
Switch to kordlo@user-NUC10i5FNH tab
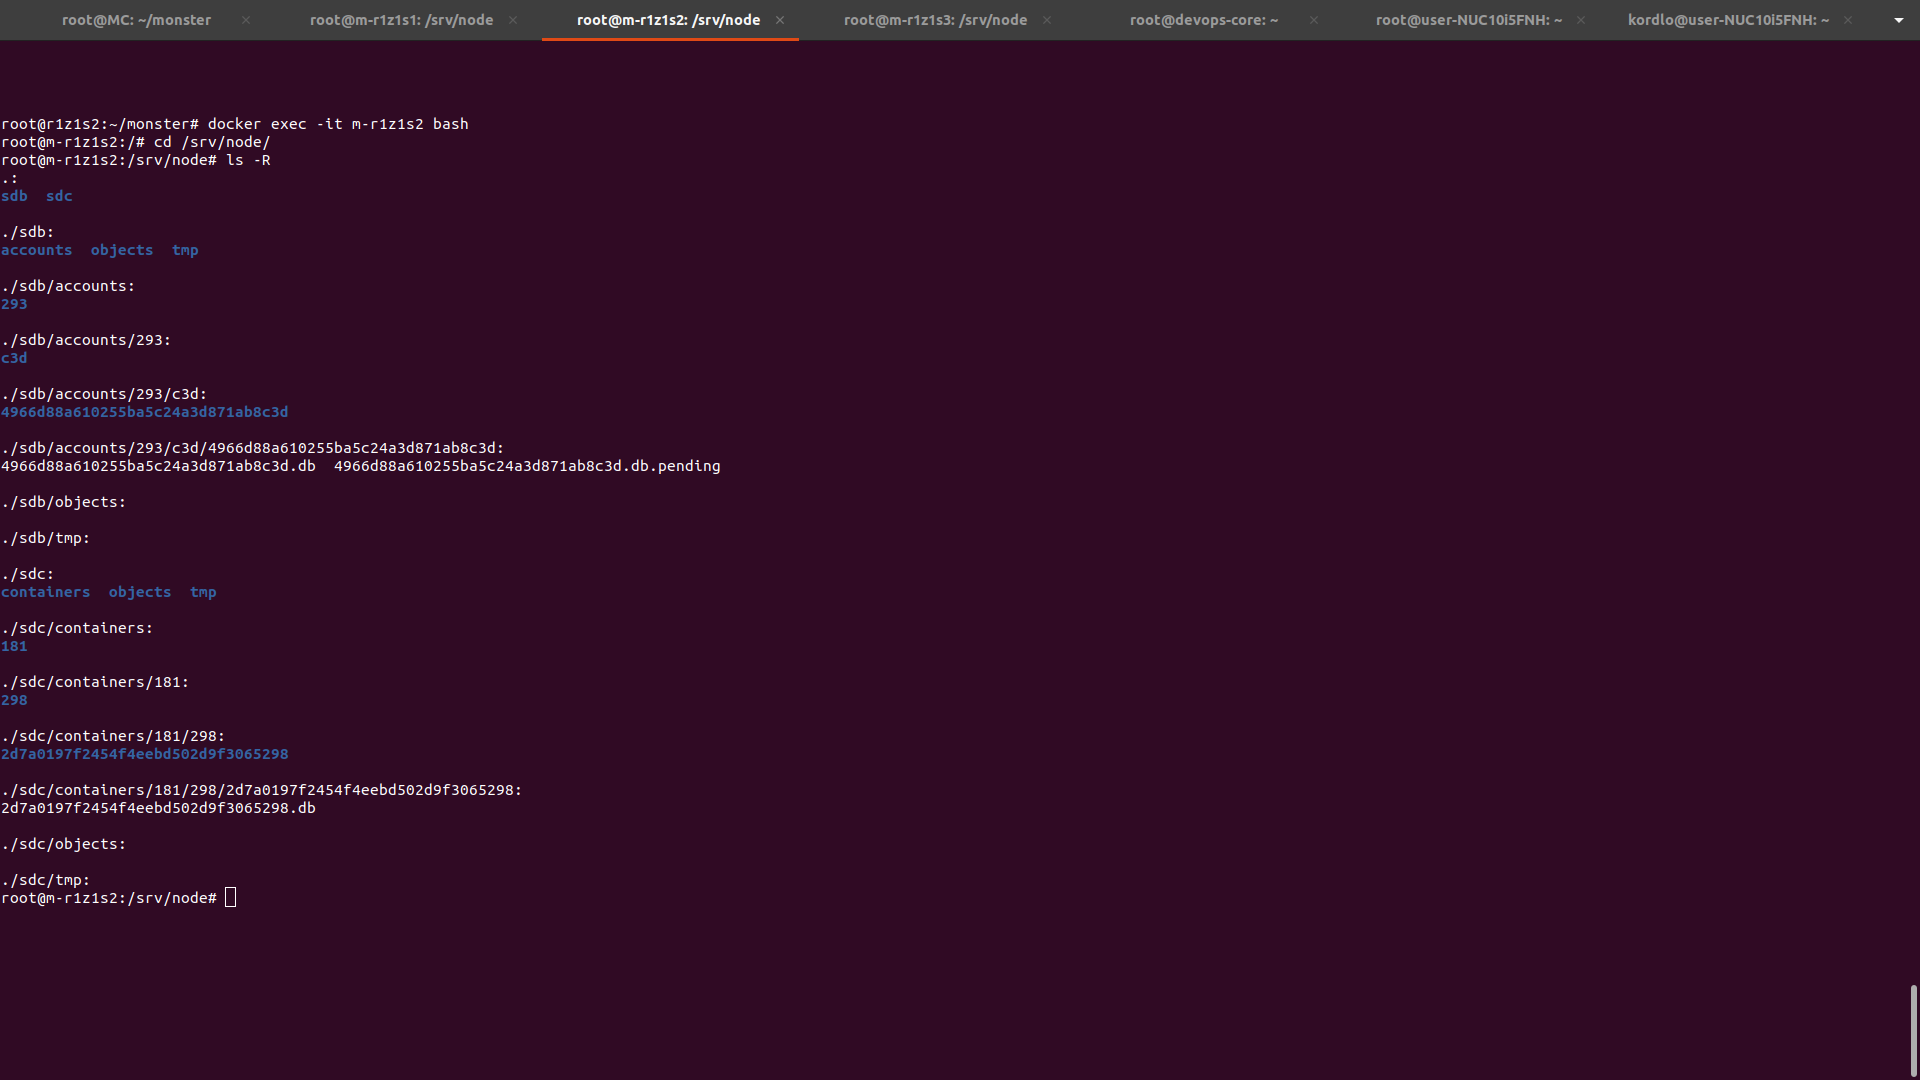1728,20
